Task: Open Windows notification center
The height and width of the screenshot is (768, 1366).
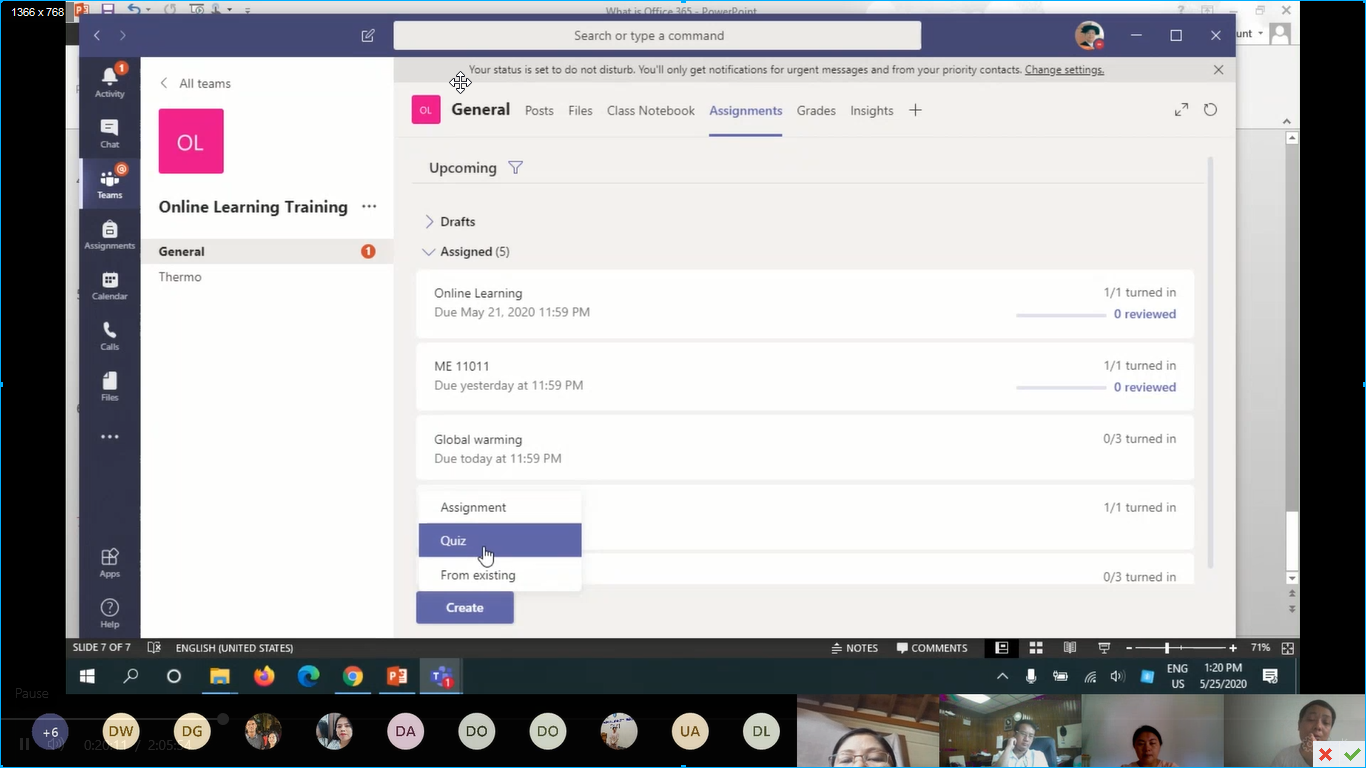Action: pos(1270,677)
